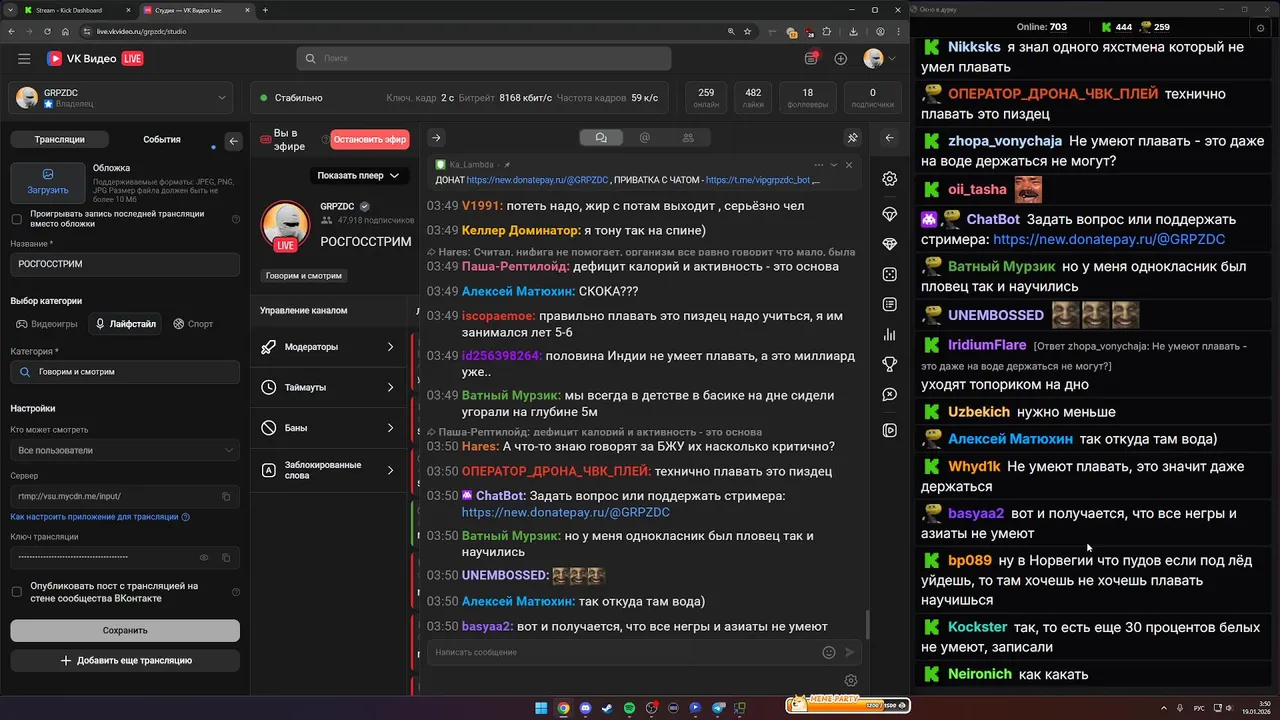Click the Категория search field
1280x720 pixels.
click(125, 372)
